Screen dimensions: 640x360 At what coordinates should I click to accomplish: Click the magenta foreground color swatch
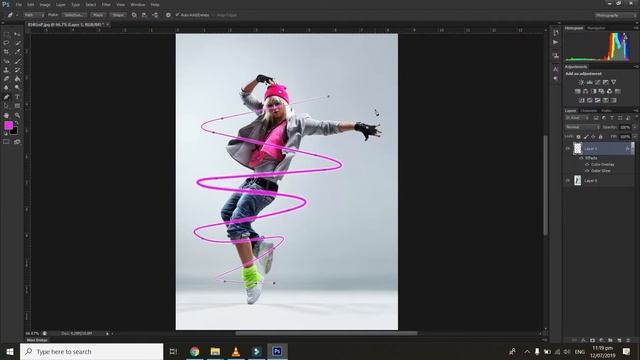coord(8,125)
